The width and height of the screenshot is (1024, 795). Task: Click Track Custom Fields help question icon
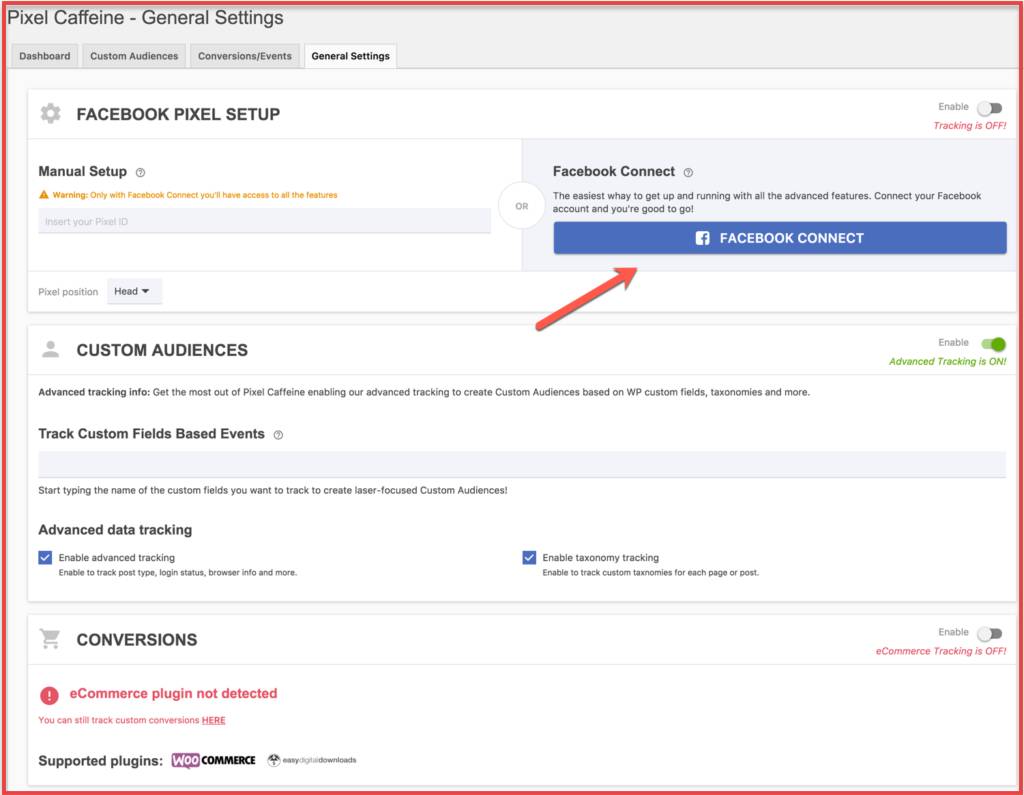pos(278,435)
